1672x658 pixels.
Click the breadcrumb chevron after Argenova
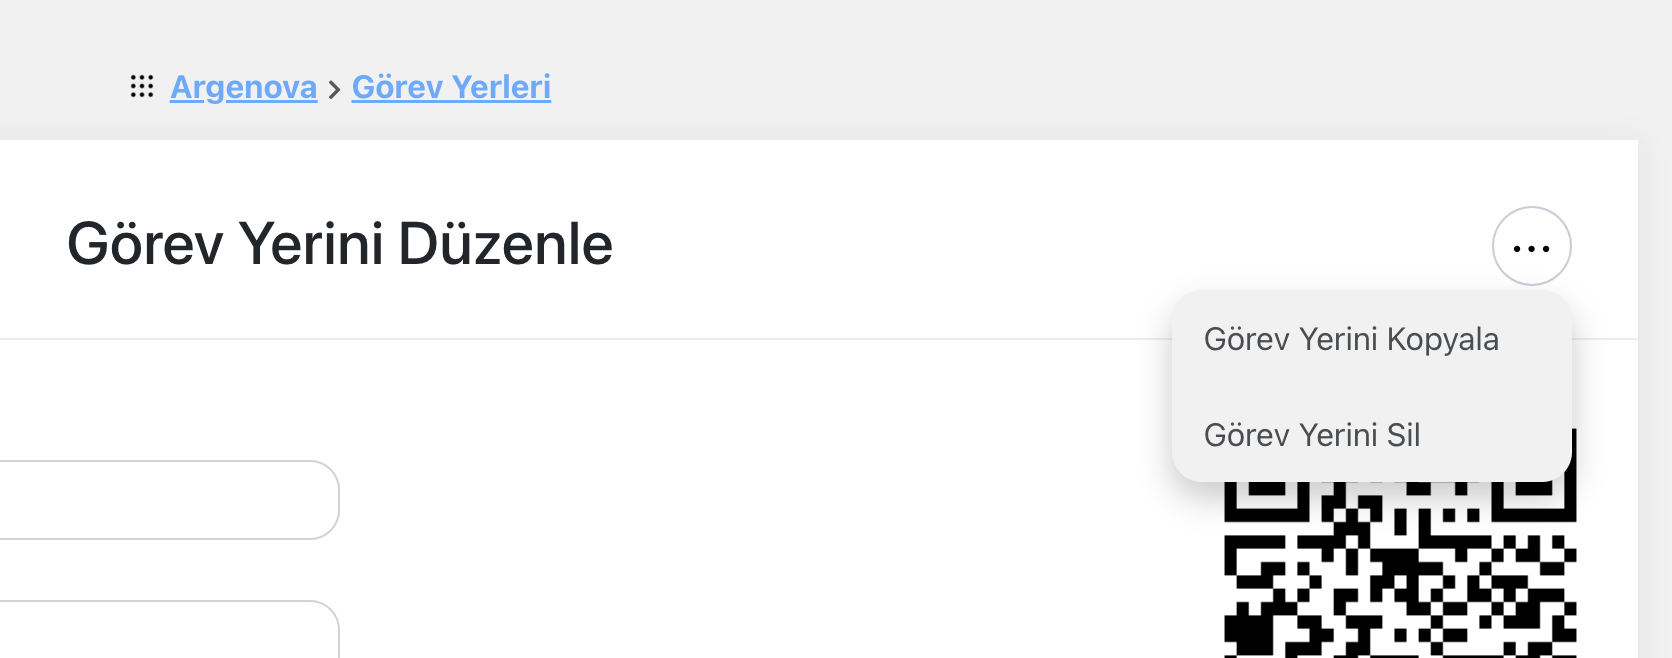pyautogui.click(x=334, y=90)
